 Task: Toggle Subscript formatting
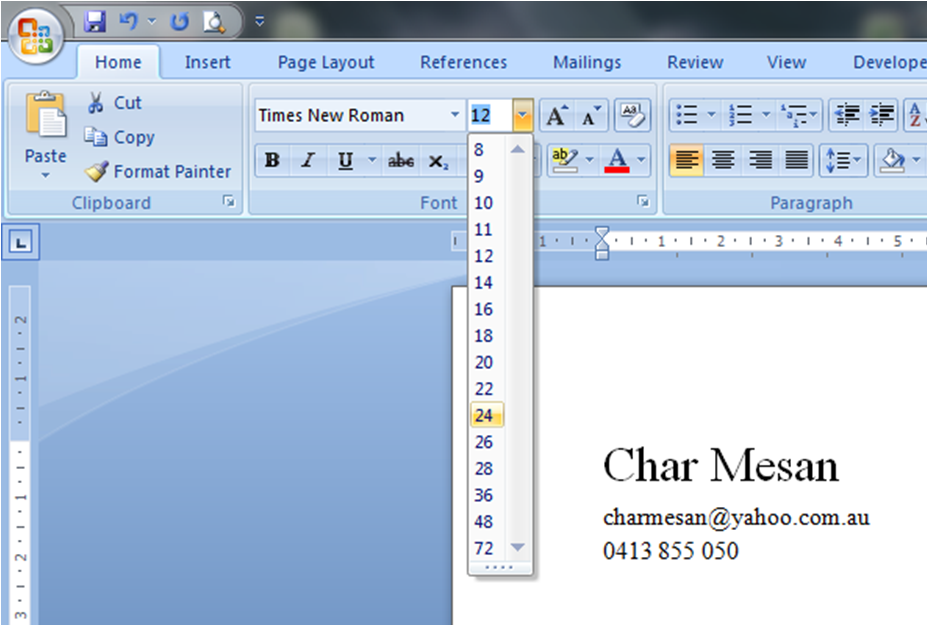click(x=439, y=160)
